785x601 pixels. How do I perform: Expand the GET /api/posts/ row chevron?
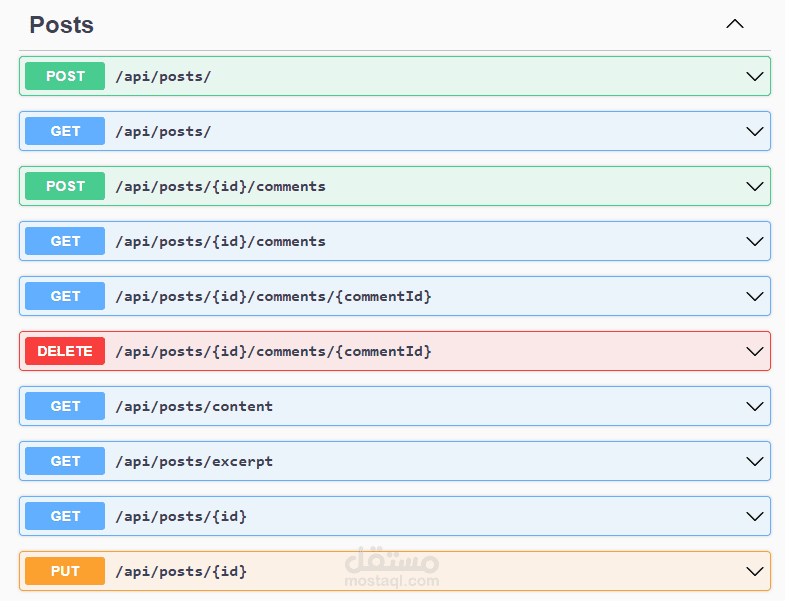point(755,131)
